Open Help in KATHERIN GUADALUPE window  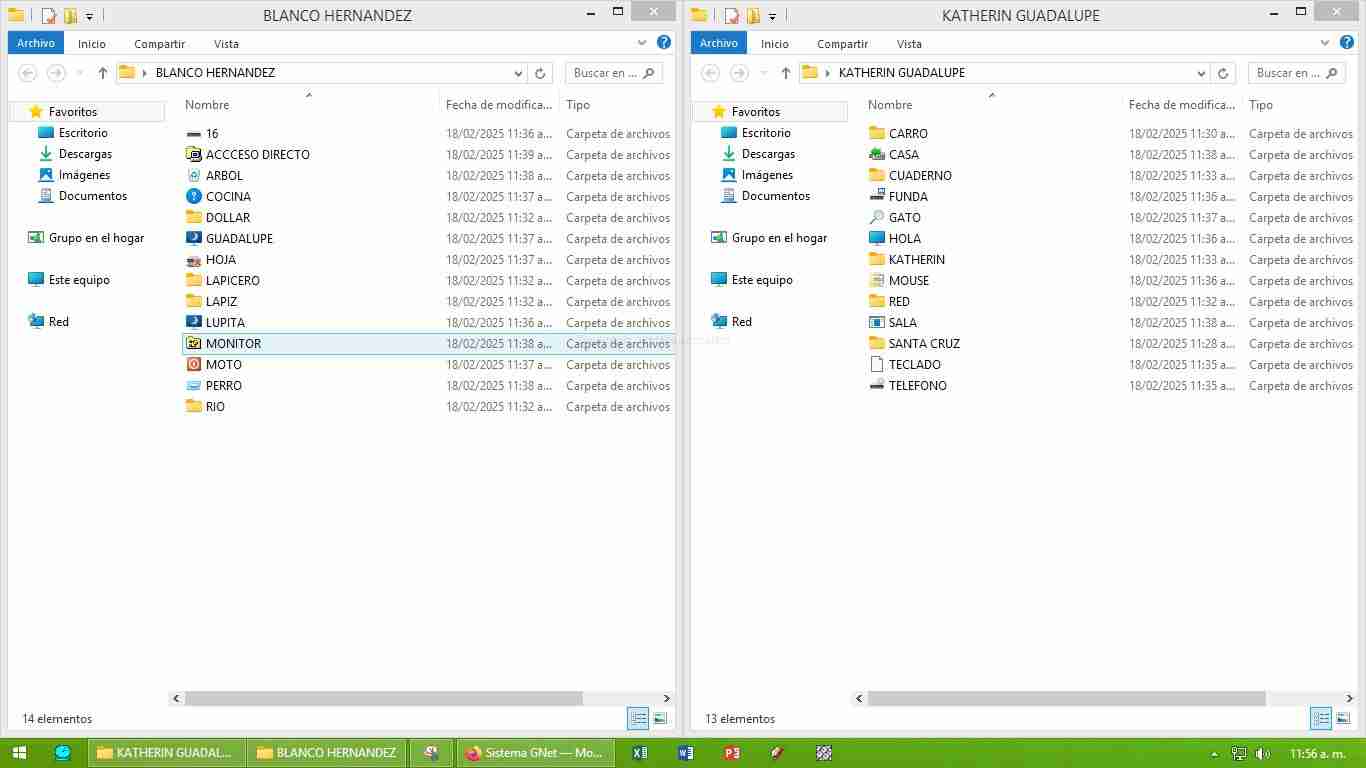[x=1347, y=43]
